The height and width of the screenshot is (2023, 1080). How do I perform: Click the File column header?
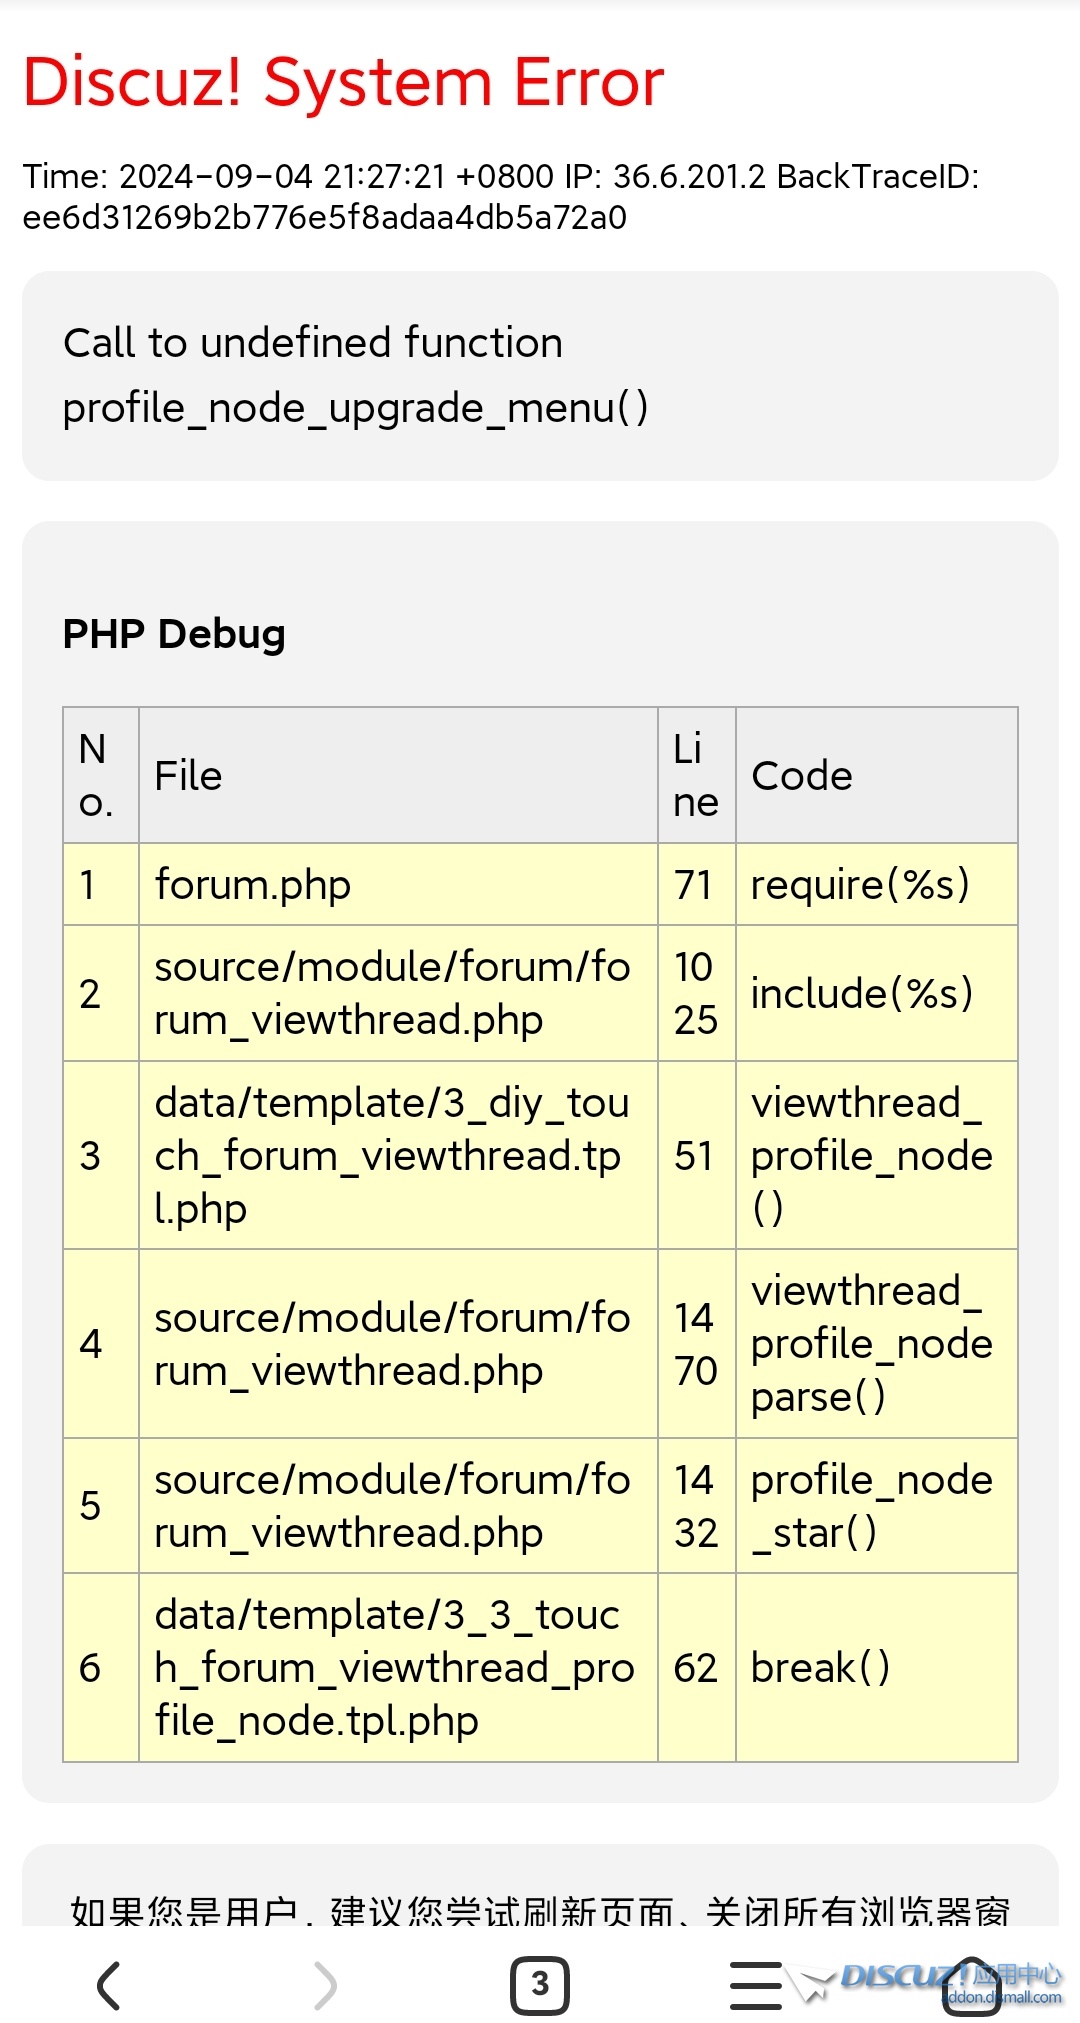point(188,776)
